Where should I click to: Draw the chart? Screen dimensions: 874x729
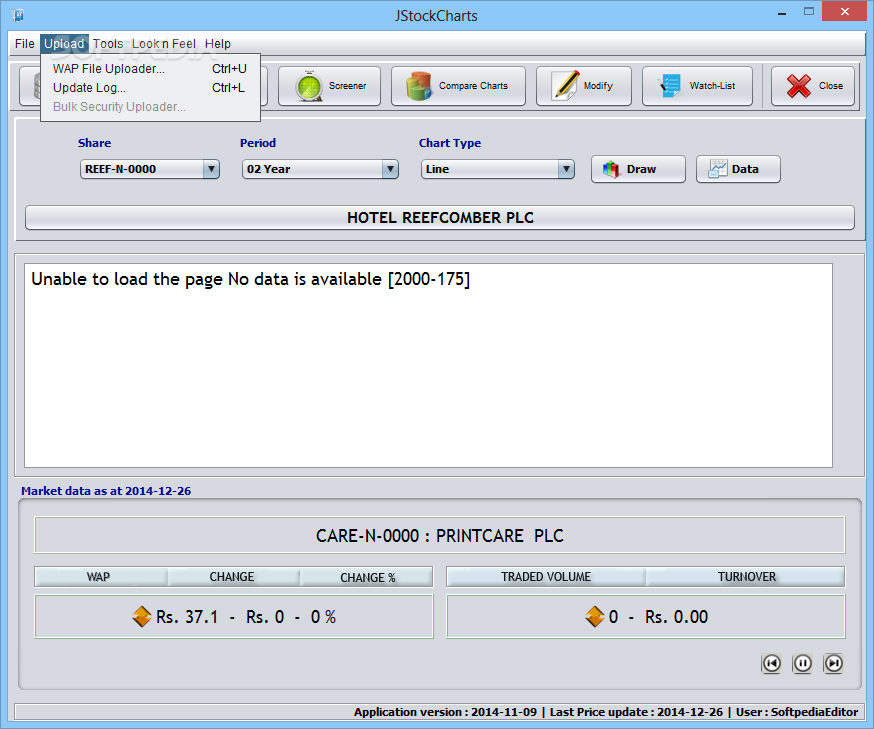(638, 169)
